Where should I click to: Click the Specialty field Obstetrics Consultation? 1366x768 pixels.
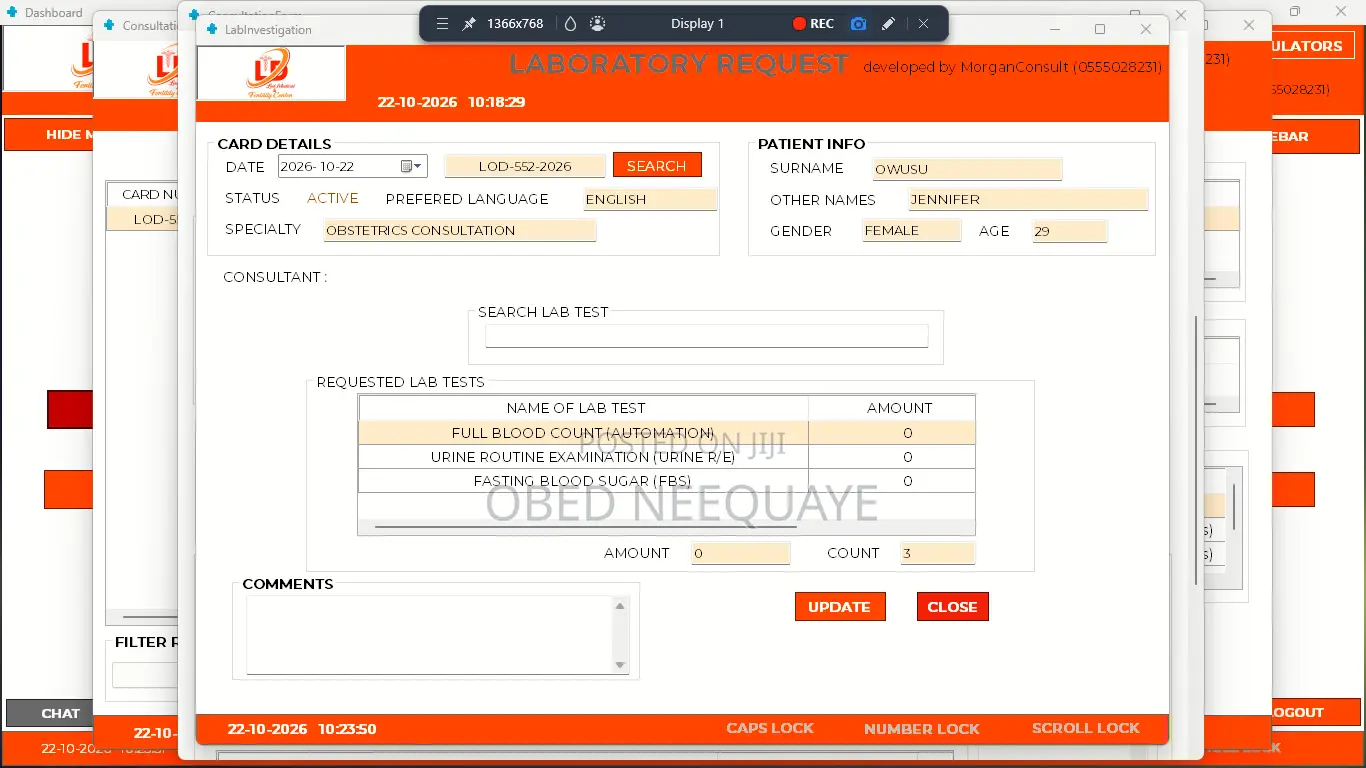[x=460, y=230]
